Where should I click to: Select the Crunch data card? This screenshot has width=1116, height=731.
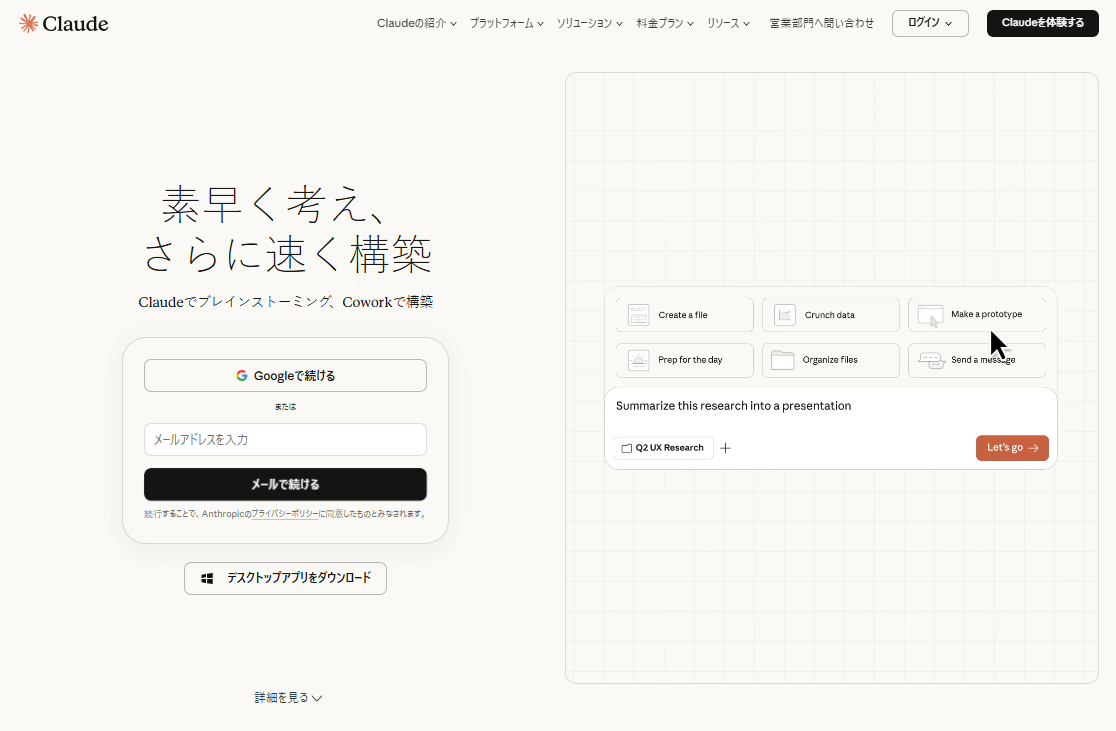[x=831, y=315]
